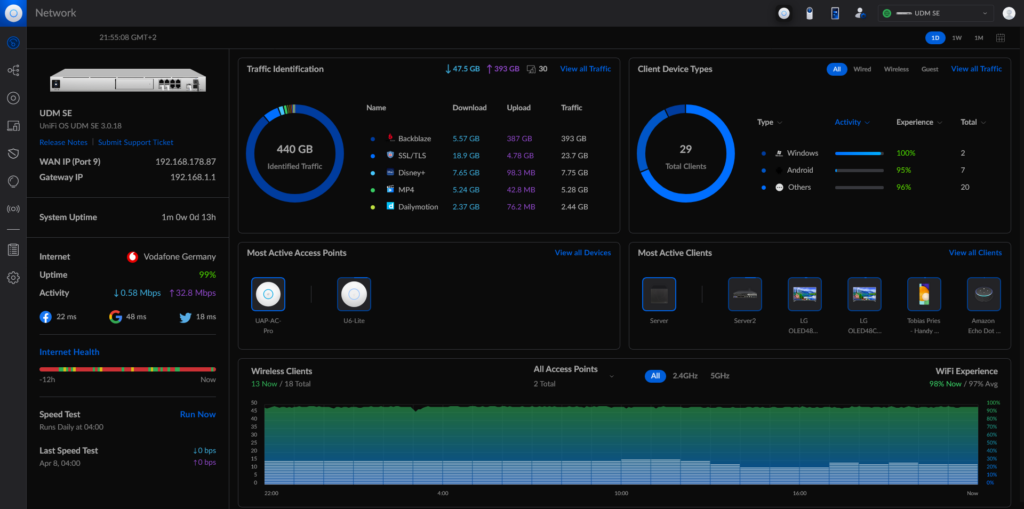Open the Insights bulb icon in the sidebar
This screenshot has height=509, width=1024.
click(13, 181)
